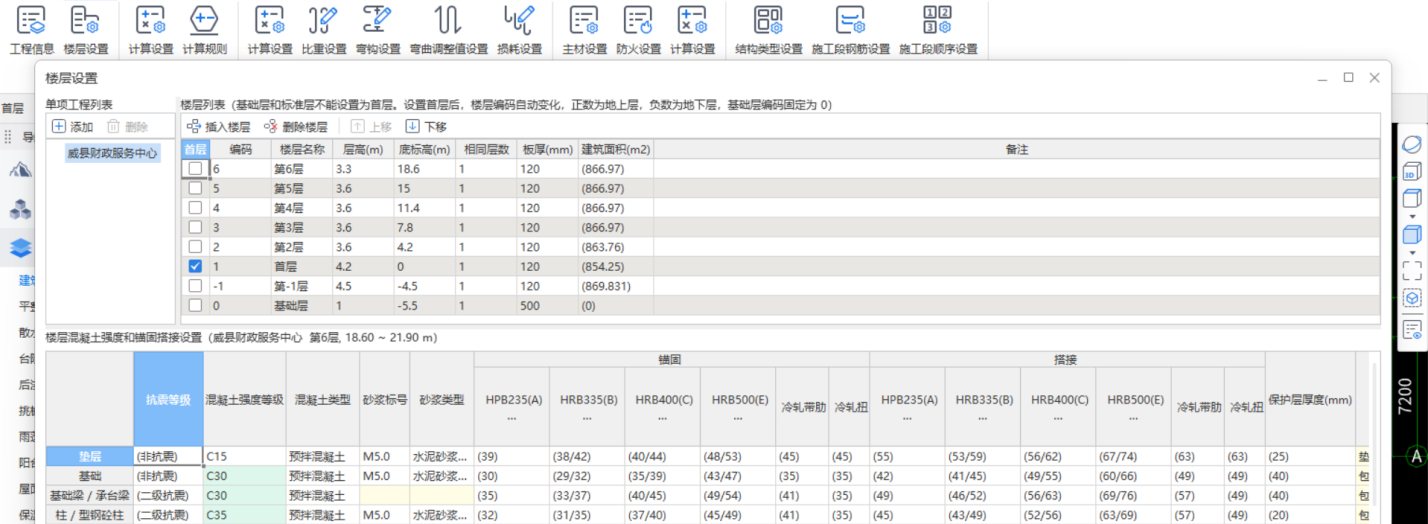The image size is (1428, 524).
Task: Expand arrow below solid blue cube icon
Action: tap(1412, 253)
